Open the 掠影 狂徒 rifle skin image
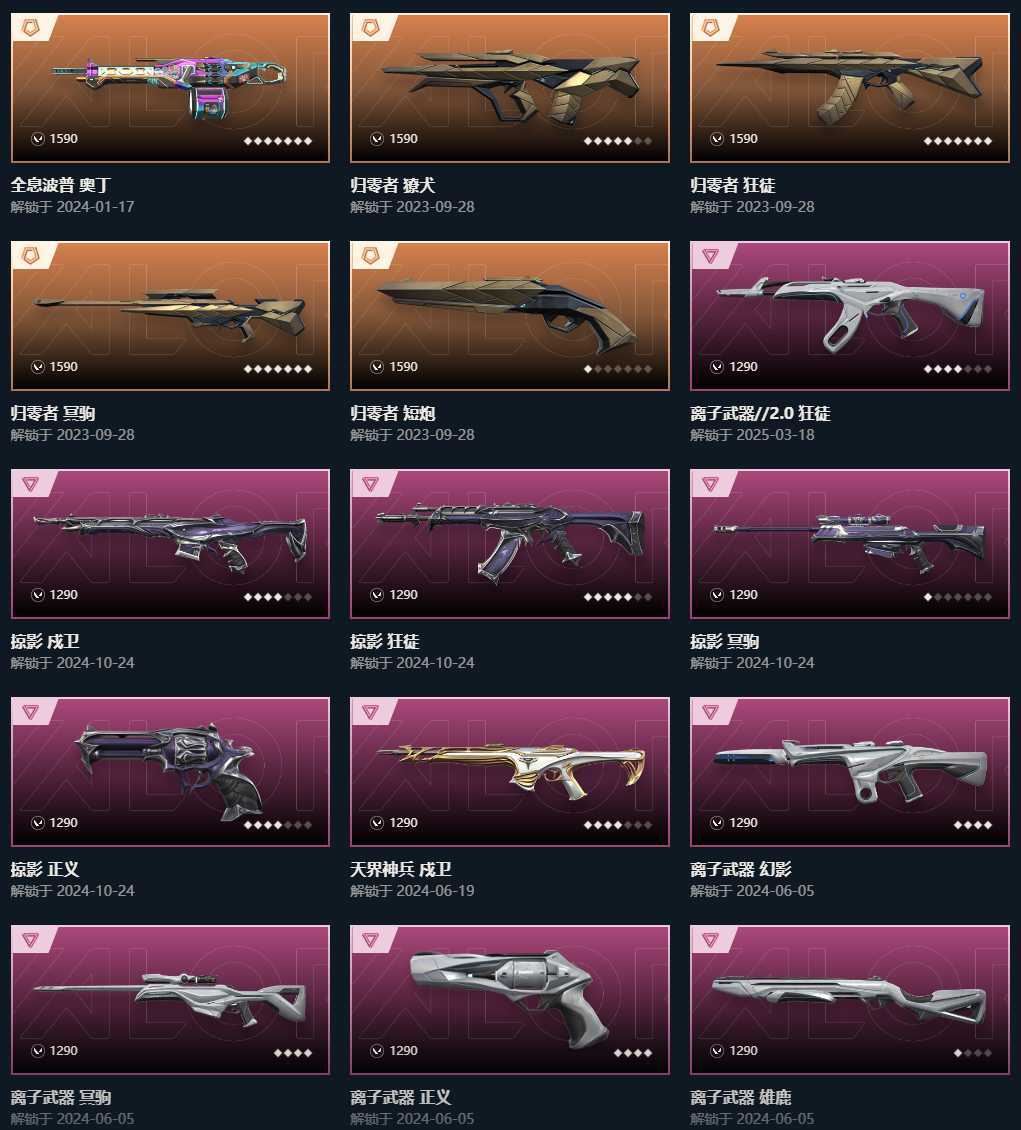1021x1130 pixels. (509, 543)
